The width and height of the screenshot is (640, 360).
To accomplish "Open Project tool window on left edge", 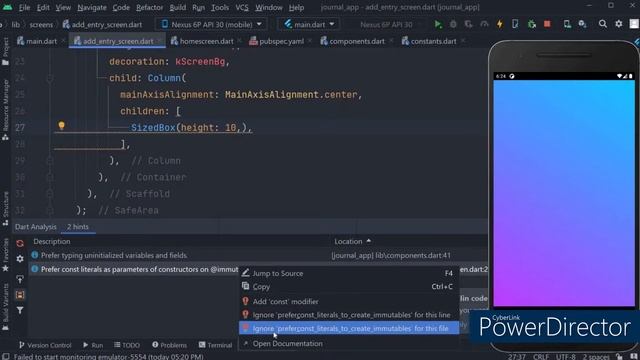I will pos(5,51).
